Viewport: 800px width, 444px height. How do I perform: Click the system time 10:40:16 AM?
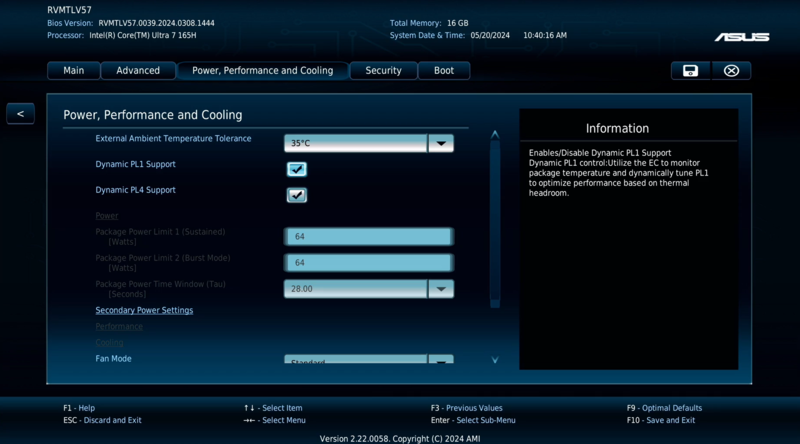point(545,36)
